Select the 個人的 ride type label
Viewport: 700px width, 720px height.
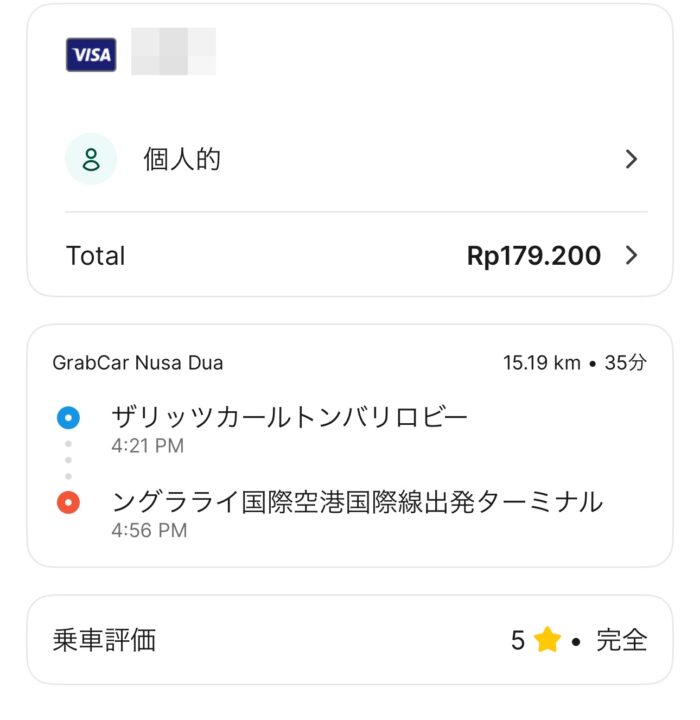coord(182,159)
